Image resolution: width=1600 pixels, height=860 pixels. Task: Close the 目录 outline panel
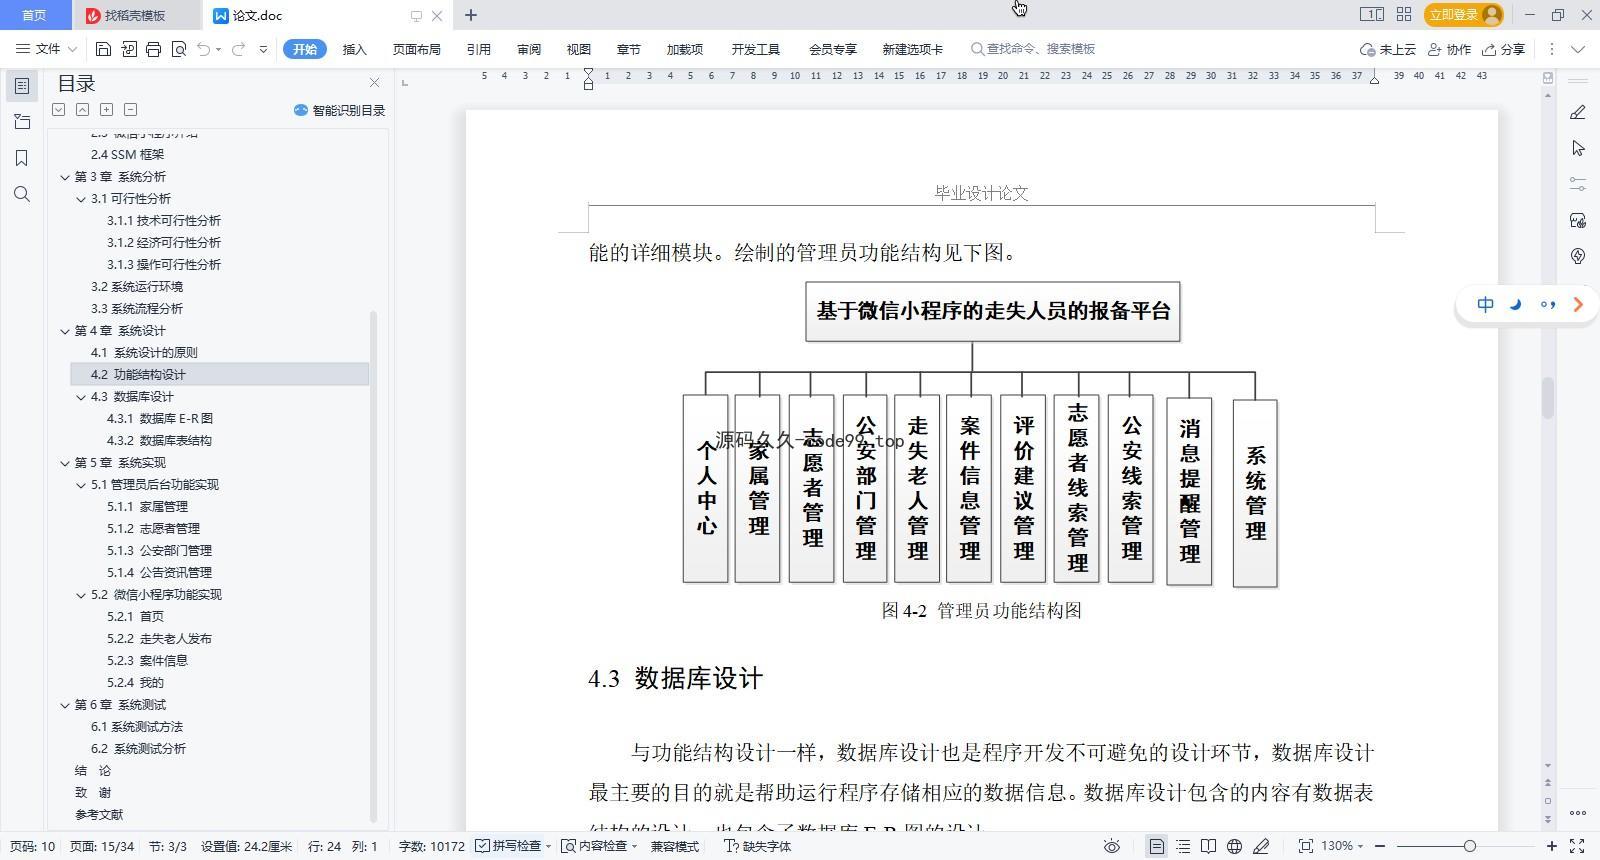[374, 83]
